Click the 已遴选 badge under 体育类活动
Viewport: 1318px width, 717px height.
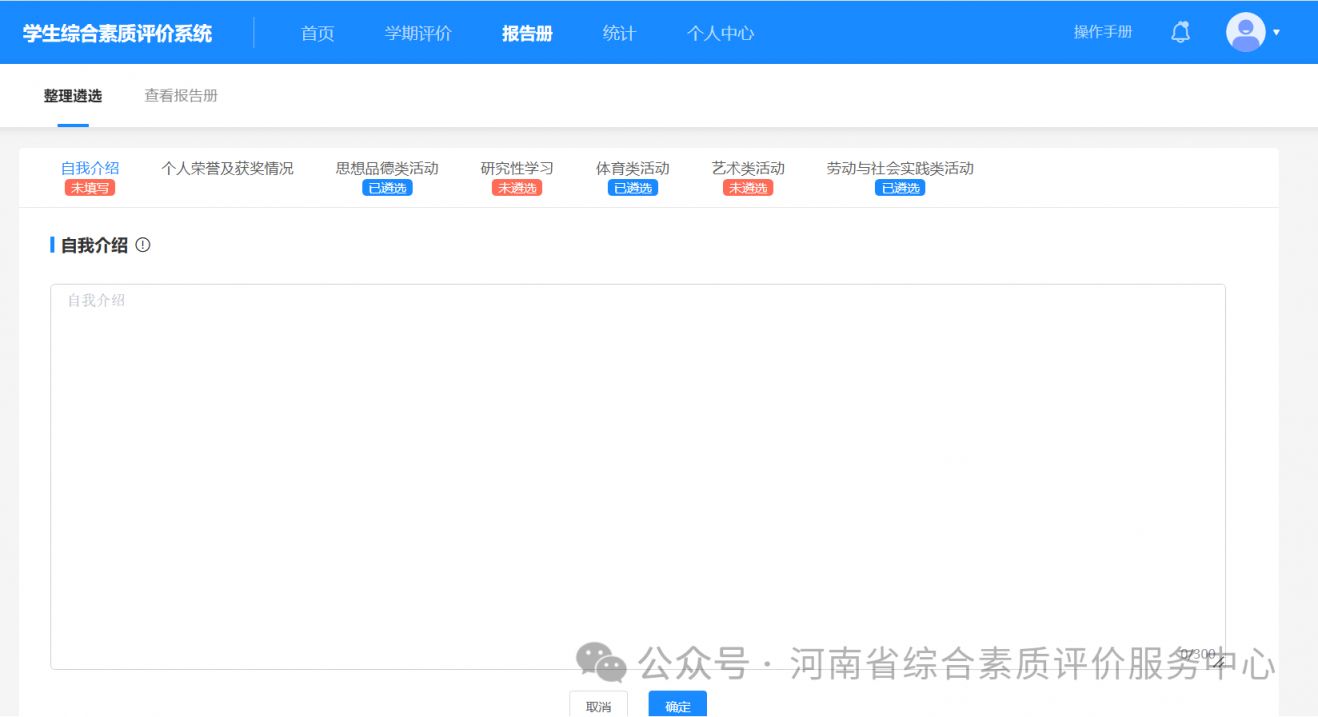[x=633, y=188]
